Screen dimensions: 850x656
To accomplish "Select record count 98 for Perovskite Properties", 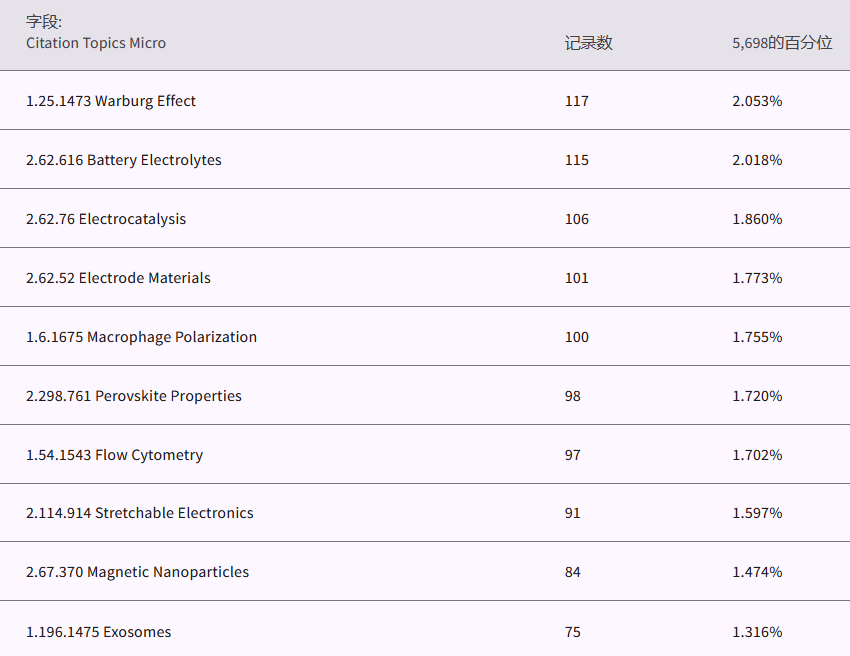I will tap(573, 396).
